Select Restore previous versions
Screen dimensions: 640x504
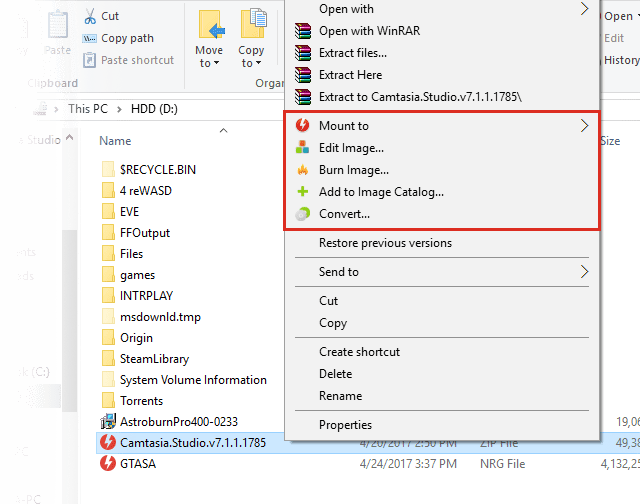point(442,243)
